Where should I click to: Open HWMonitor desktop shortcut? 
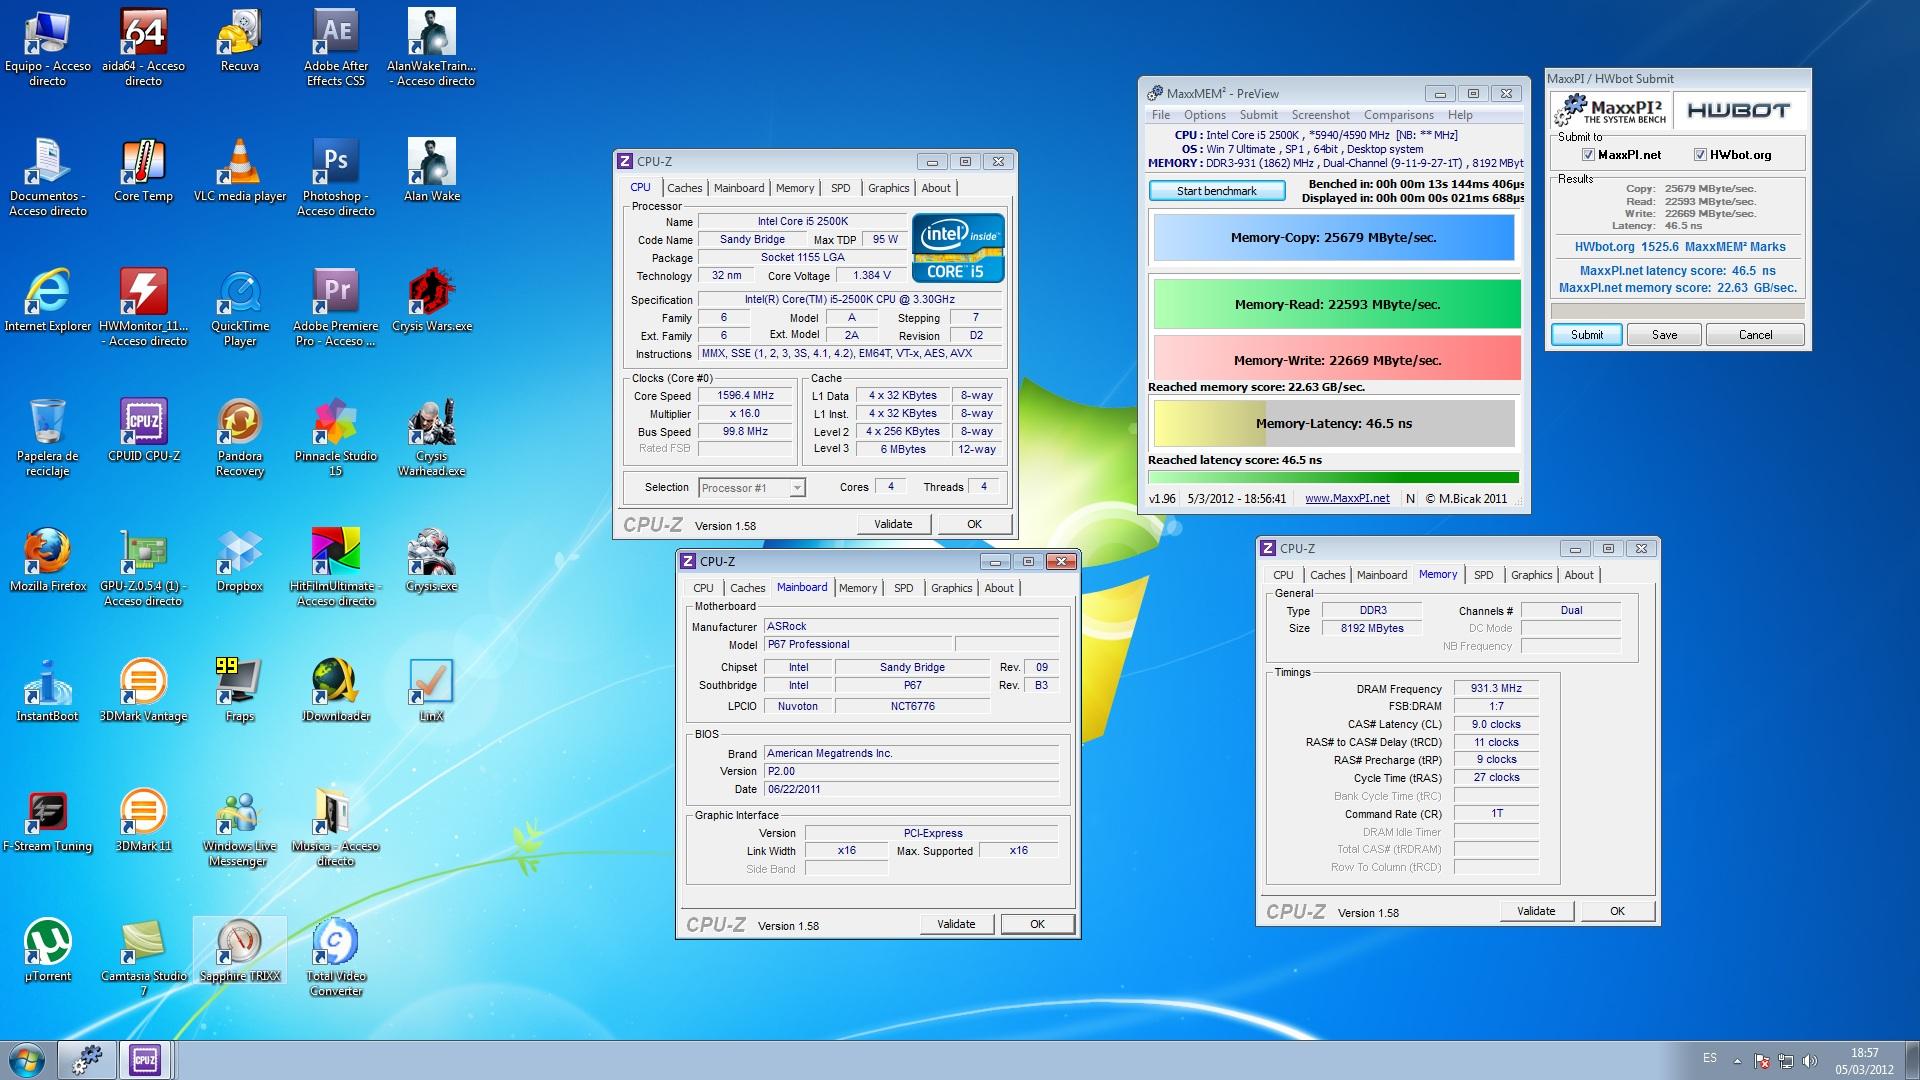[x=143, y=307]
